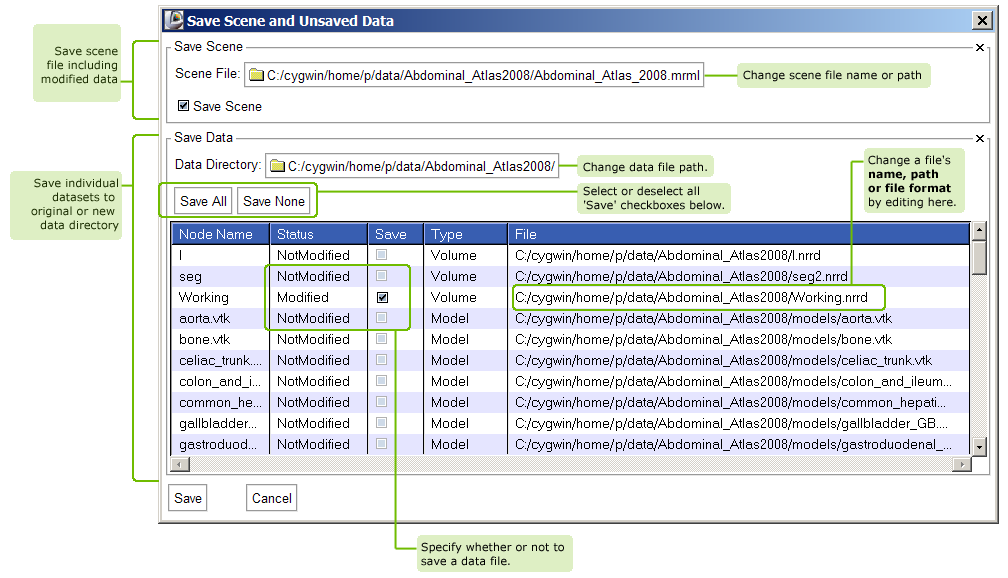Close the Save Scene and Unsaved Data dialog

pyautogui.click(x=981, y=20)
